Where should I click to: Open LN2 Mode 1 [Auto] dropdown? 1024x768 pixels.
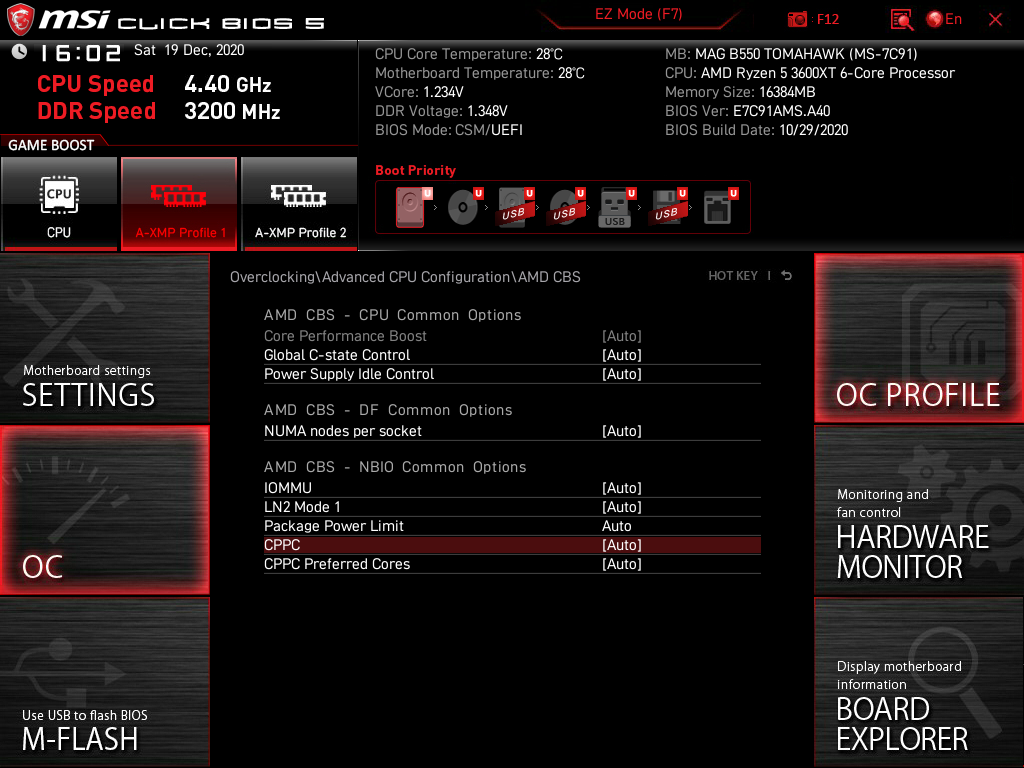tap(622, 507)
